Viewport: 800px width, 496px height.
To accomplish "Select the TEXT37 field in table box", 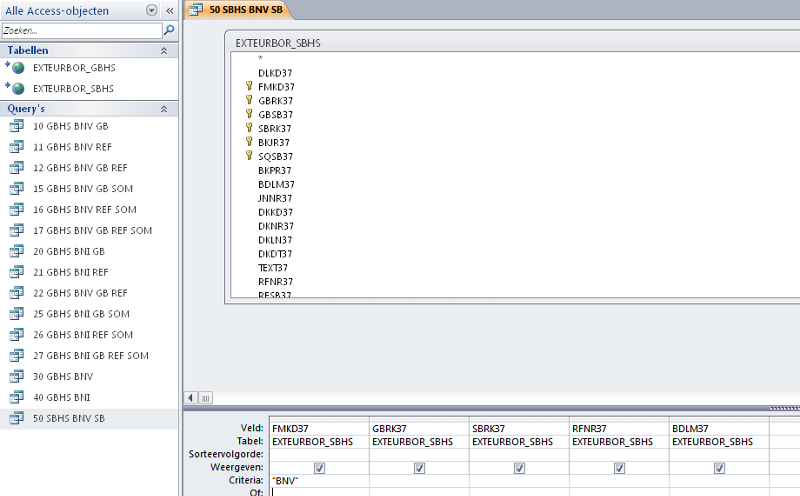I will (x=273, y=267).
